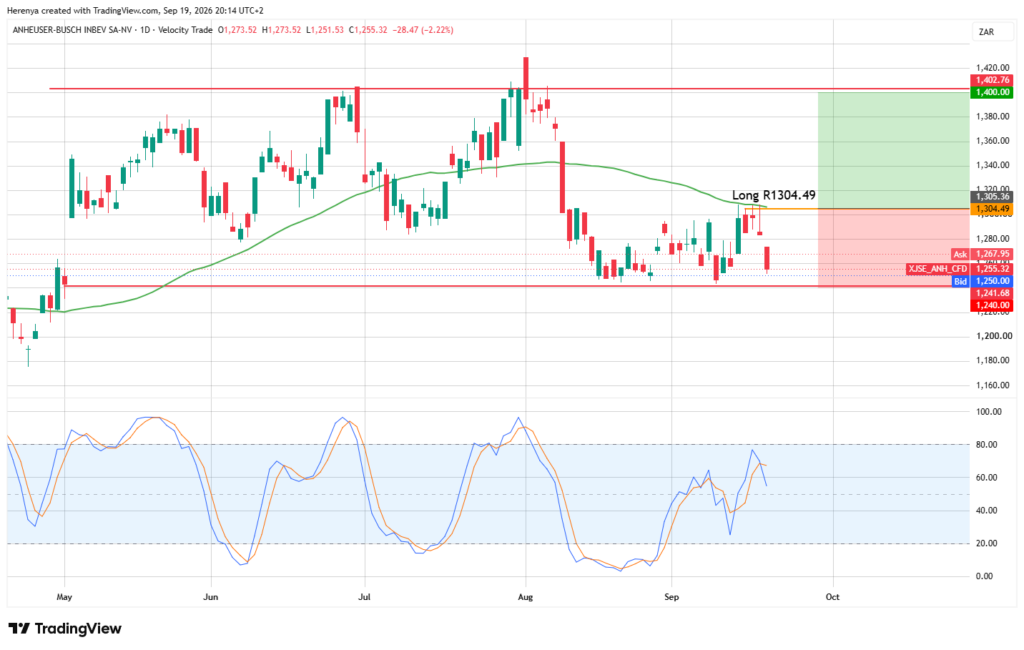The image size is (1024, 650).
Task: Select the red stop-loss zone of long position
Action: [893, 248]
